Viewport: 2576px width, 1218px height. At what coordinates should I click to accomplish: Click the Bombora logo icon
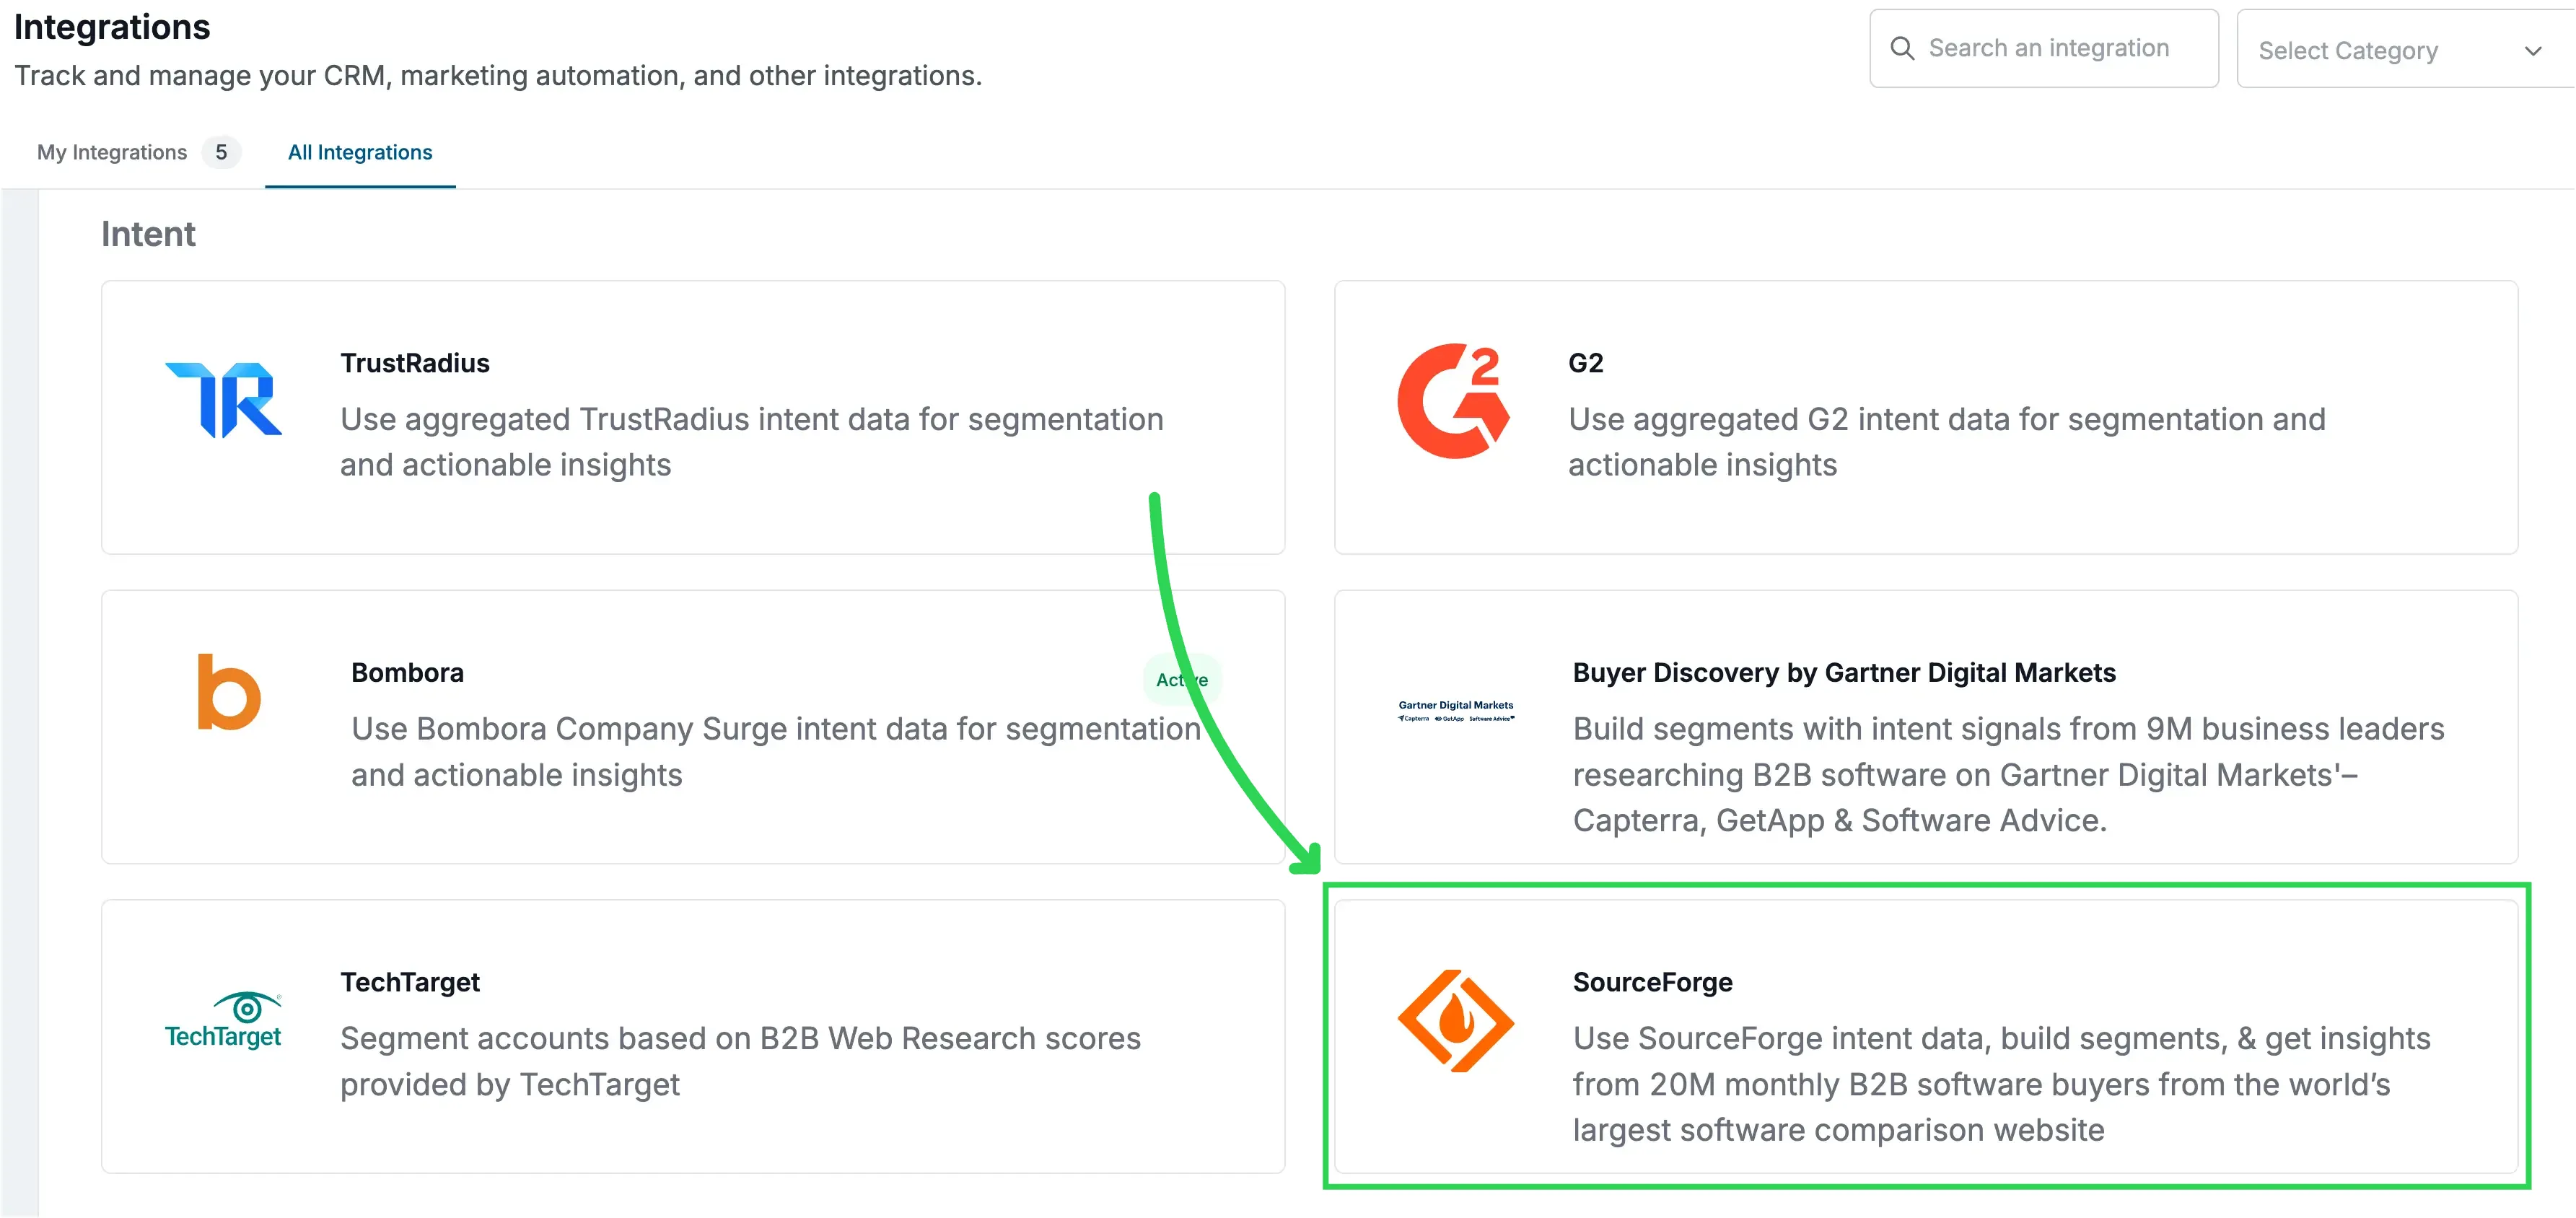point(229,692)
